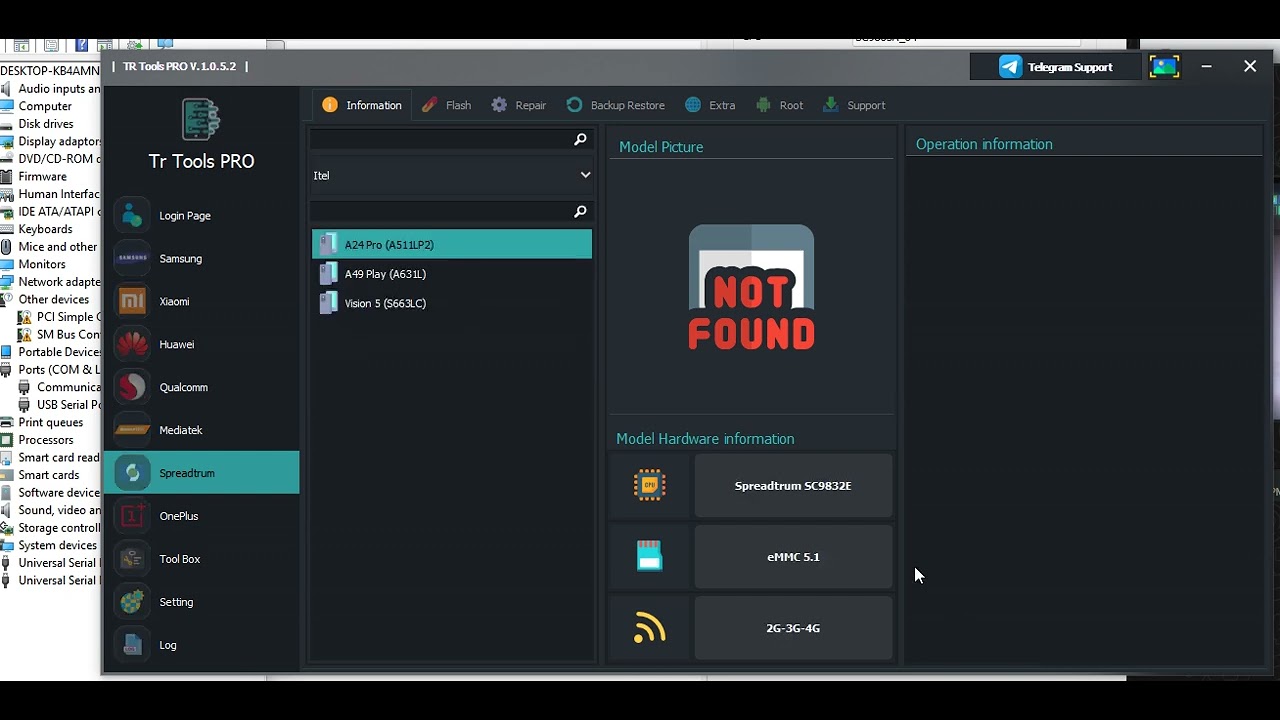Select Samsung in the brand sidebar
1280x720 pixels.
coord(201,258)
